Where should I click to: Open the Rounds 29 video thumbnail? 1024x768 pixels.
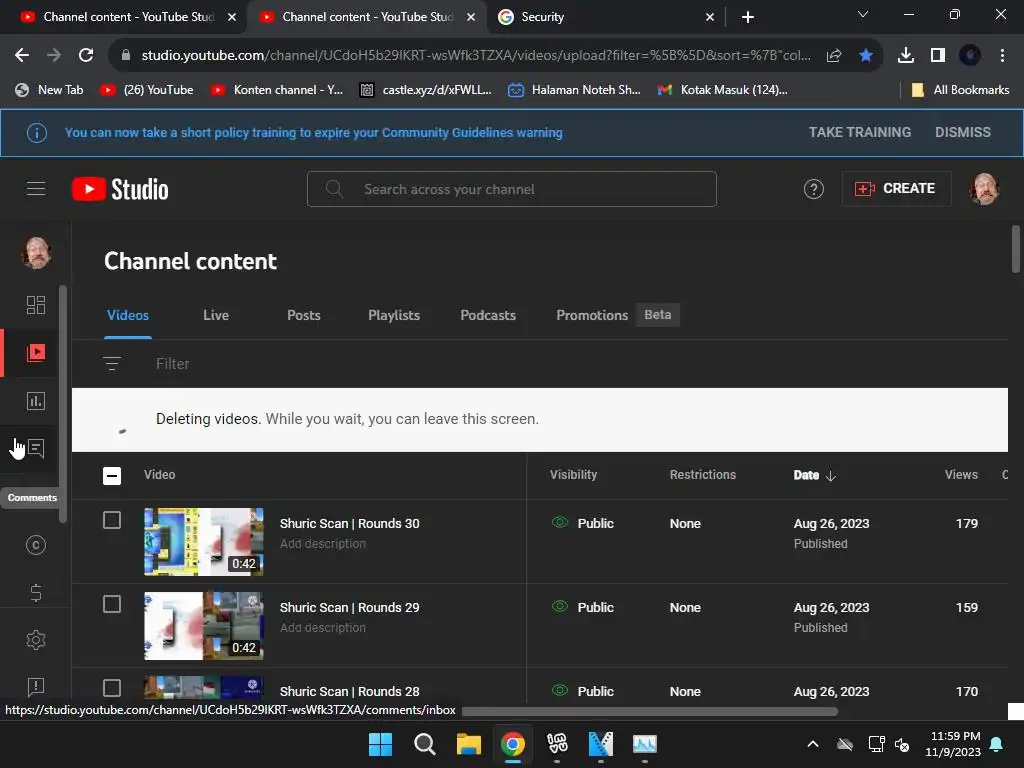tap(204, 626)
